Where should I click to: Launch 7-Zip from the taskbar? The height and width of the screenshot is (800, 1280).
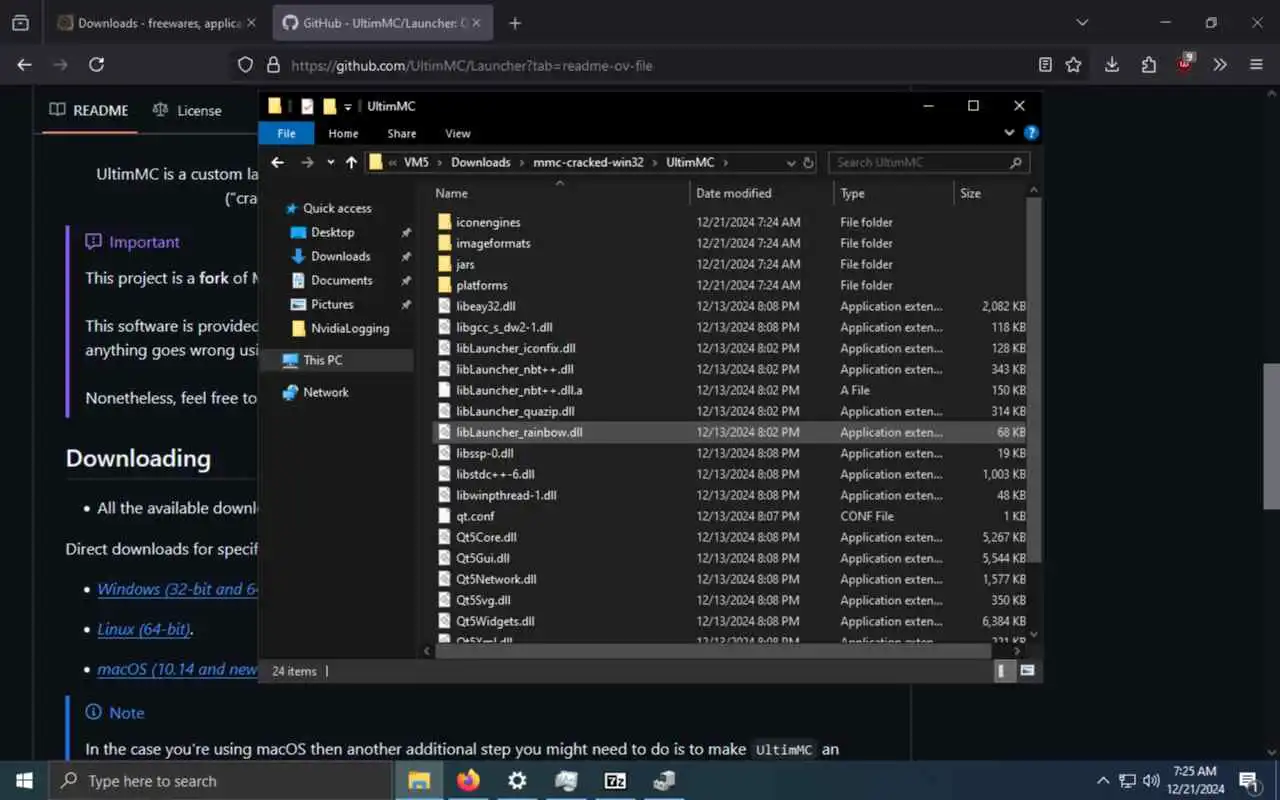[615, 781]
